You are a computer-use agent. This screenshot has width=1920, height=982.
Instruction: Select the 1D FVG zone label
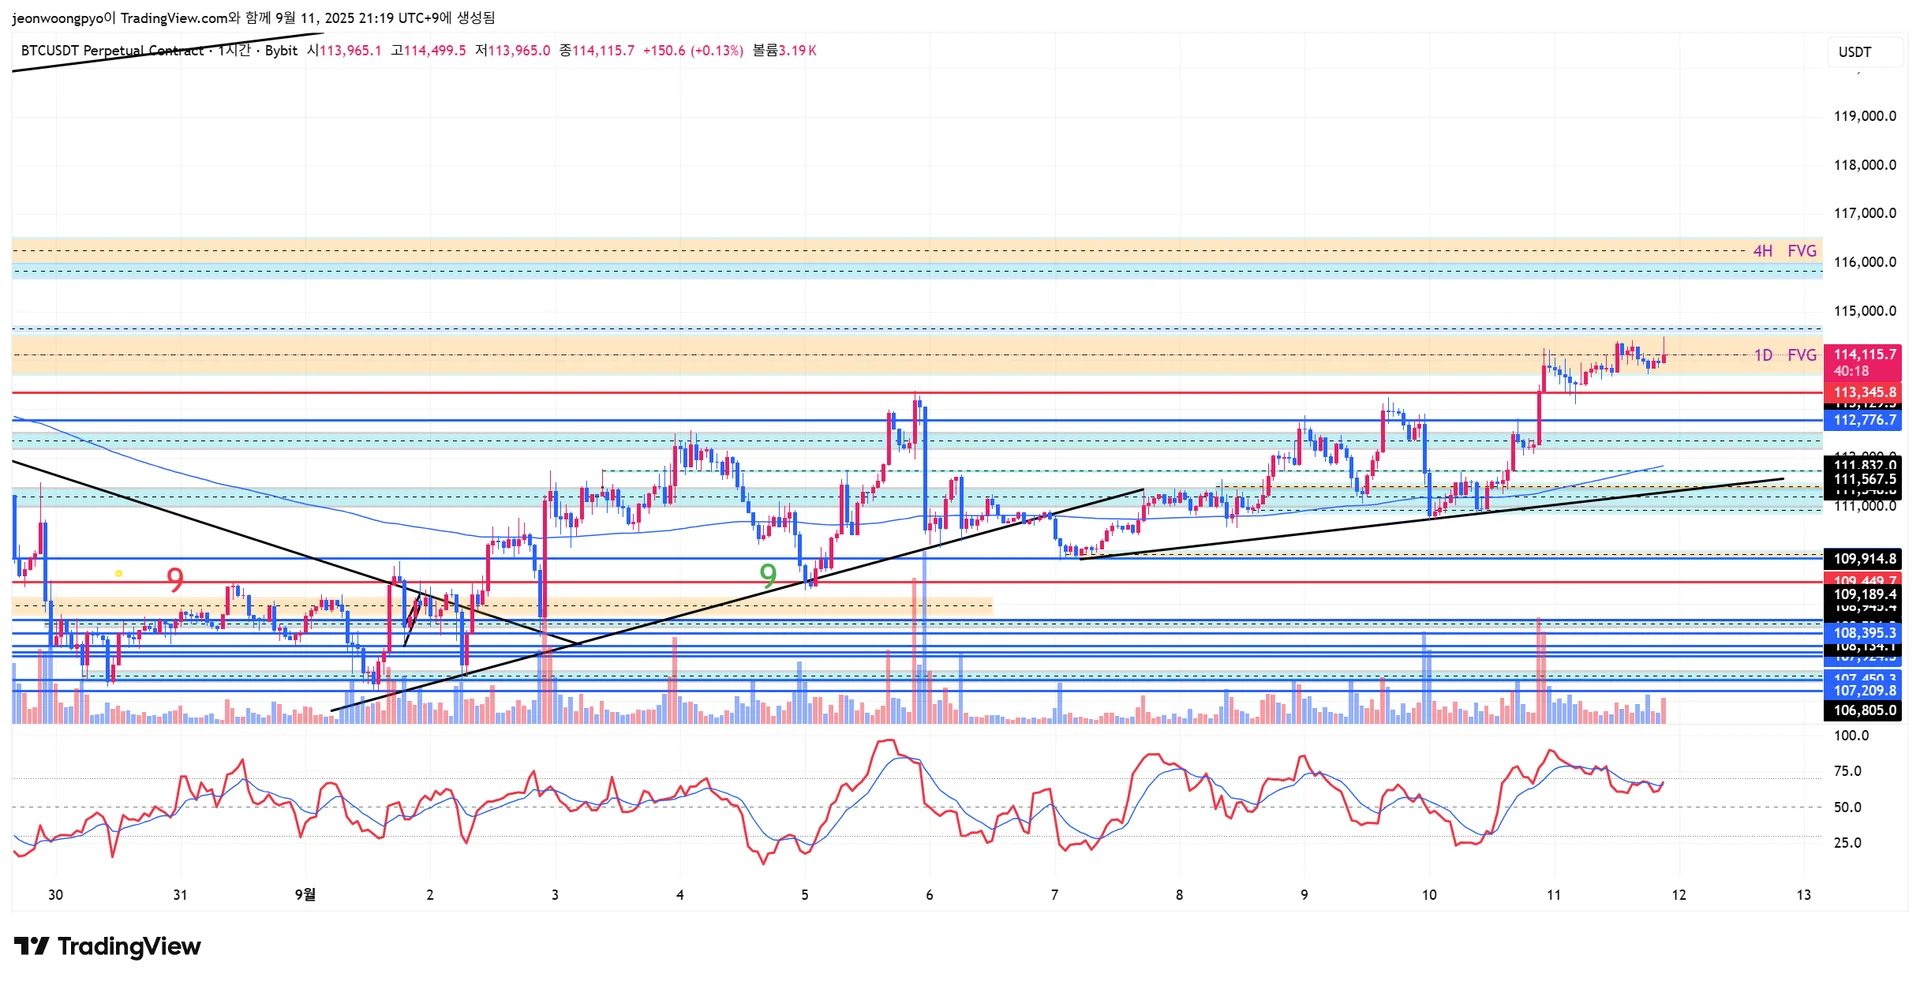click(1785, 355)
